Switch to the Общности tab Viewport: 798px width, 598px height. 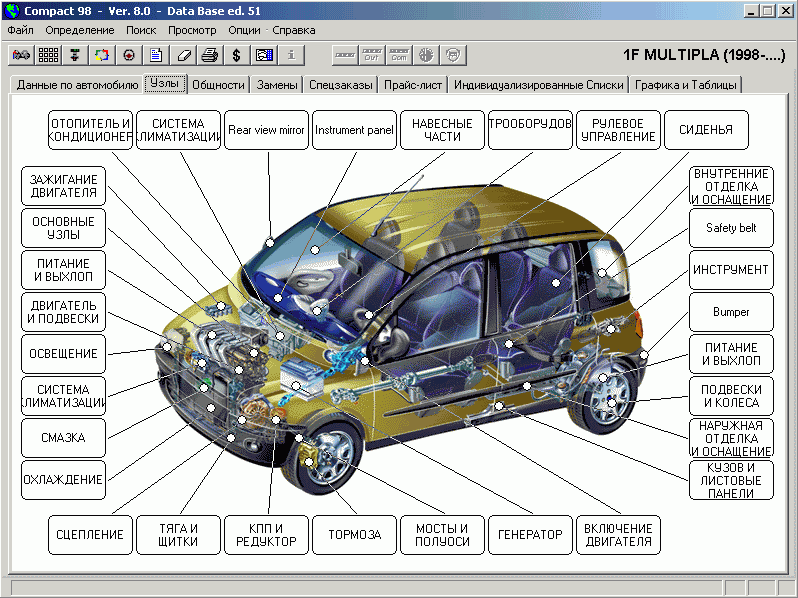(x=218, y=84)
